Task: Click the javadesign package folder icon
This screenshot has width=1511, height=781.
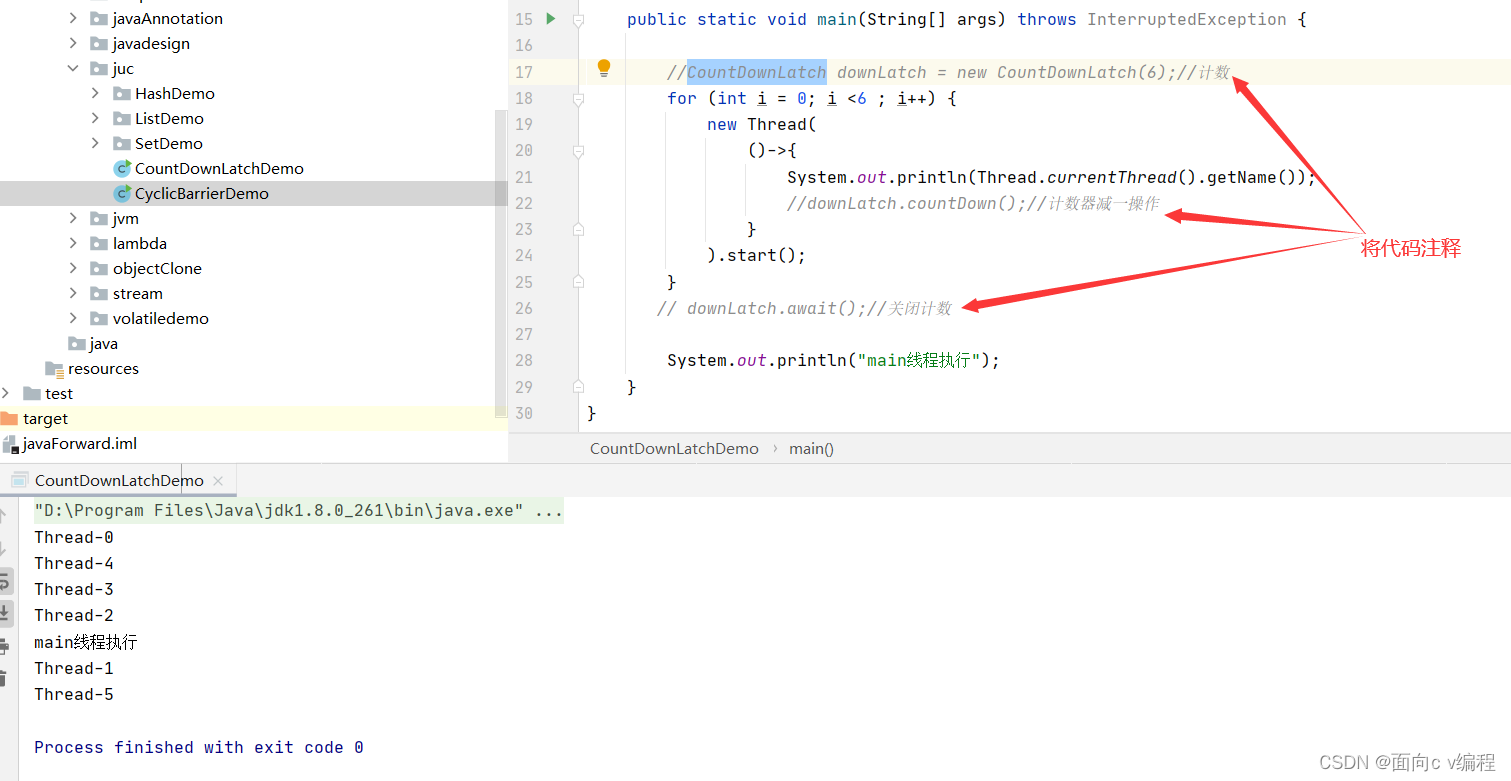Action: point(98,43)
